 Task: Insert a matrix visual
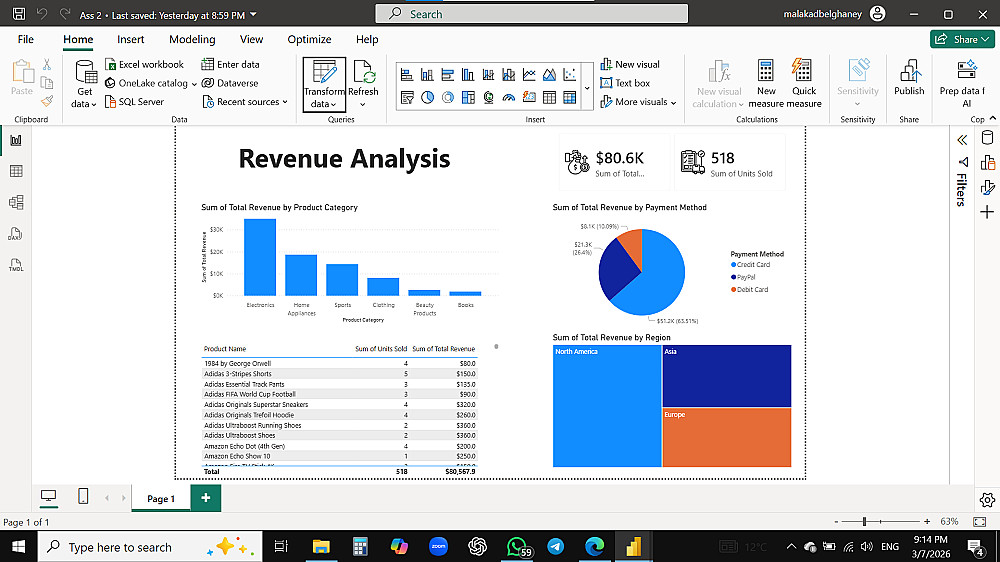pos(570,98)
